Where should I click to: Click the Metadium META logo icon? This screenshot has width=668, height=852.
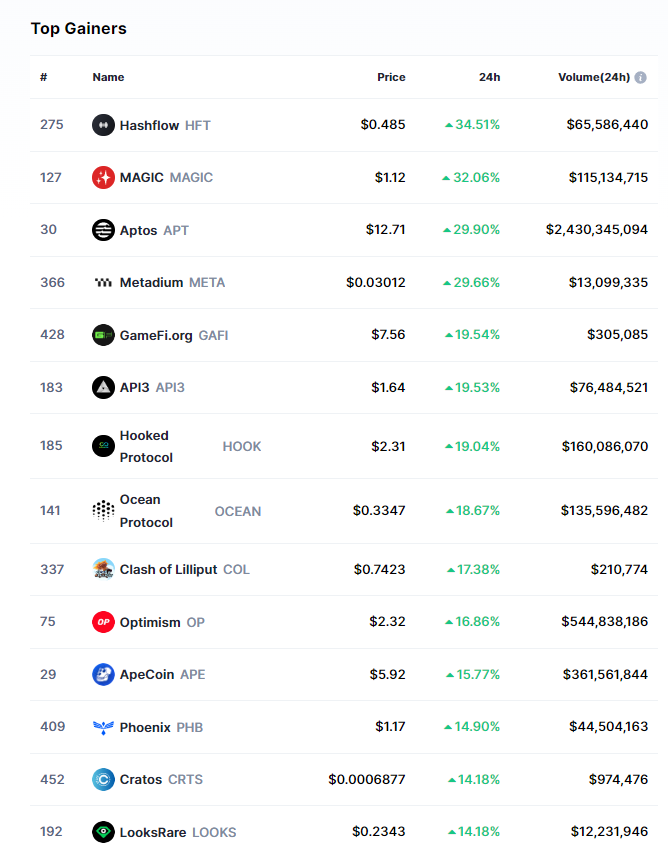click(103, 282)
